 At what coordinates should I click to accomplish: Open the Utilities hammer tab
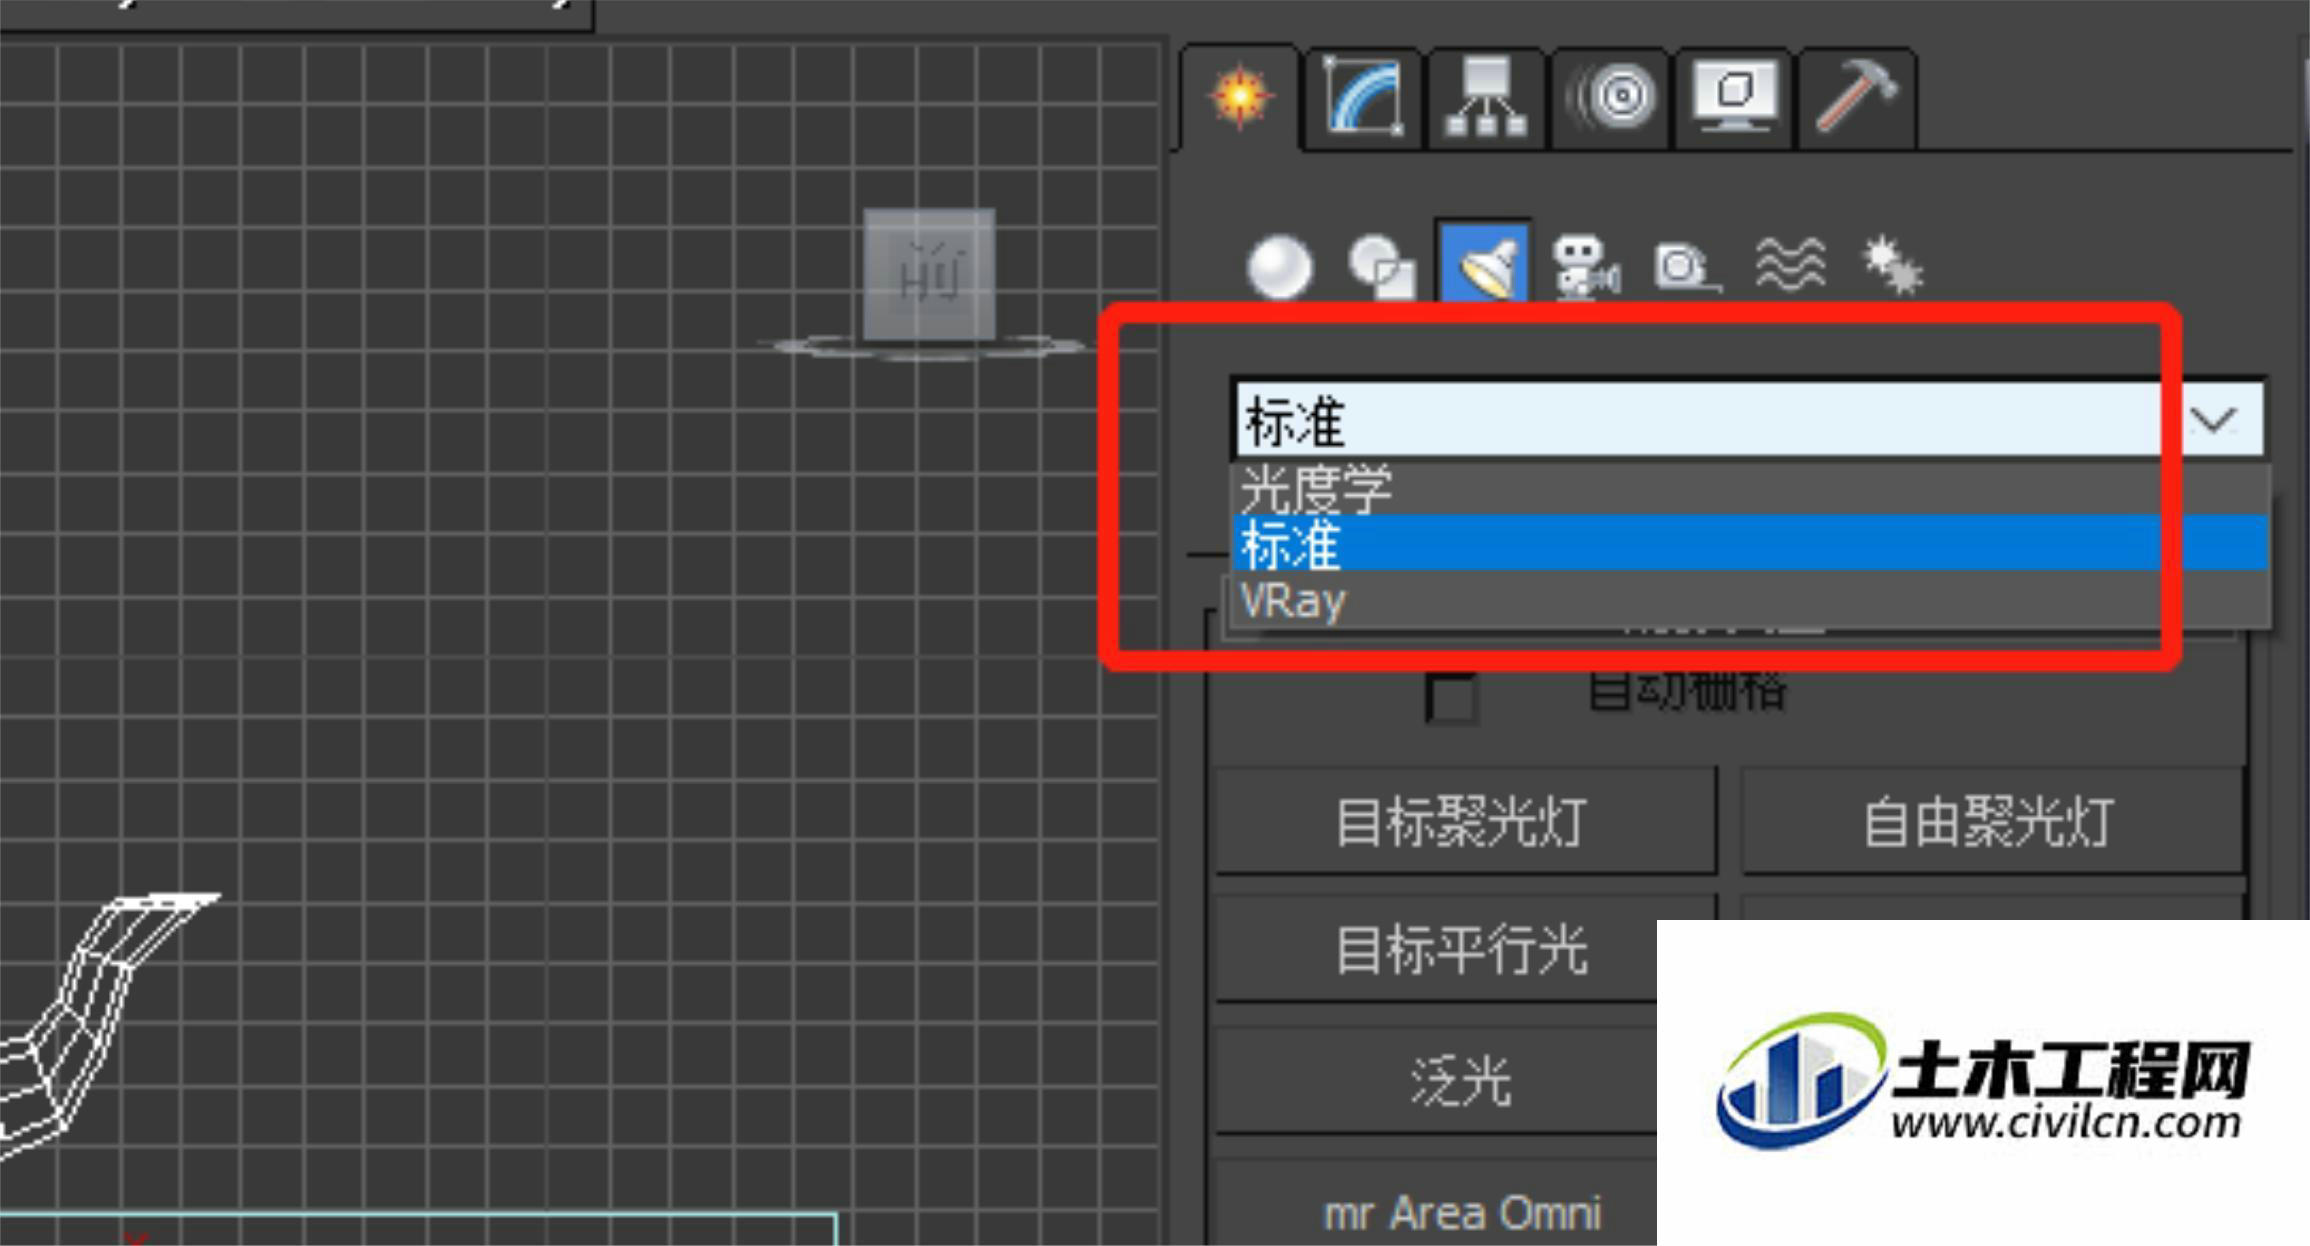pyautogui.click(x=1857, y=98)
